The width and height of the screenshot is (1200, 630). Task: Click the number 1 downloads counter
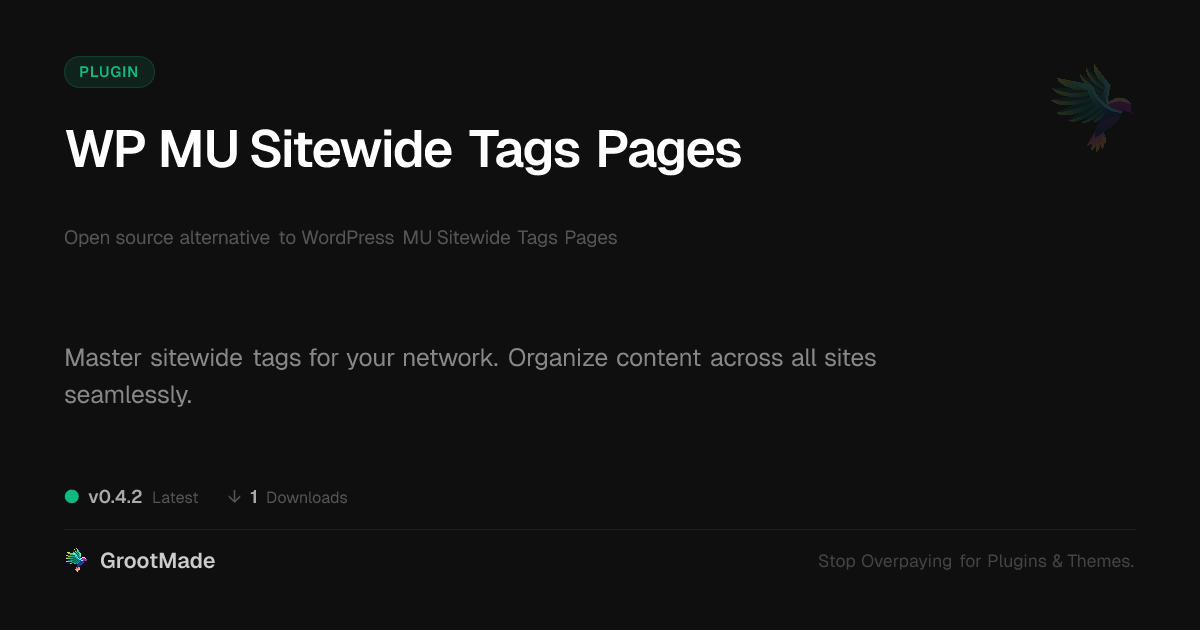[x=254, y=497]
